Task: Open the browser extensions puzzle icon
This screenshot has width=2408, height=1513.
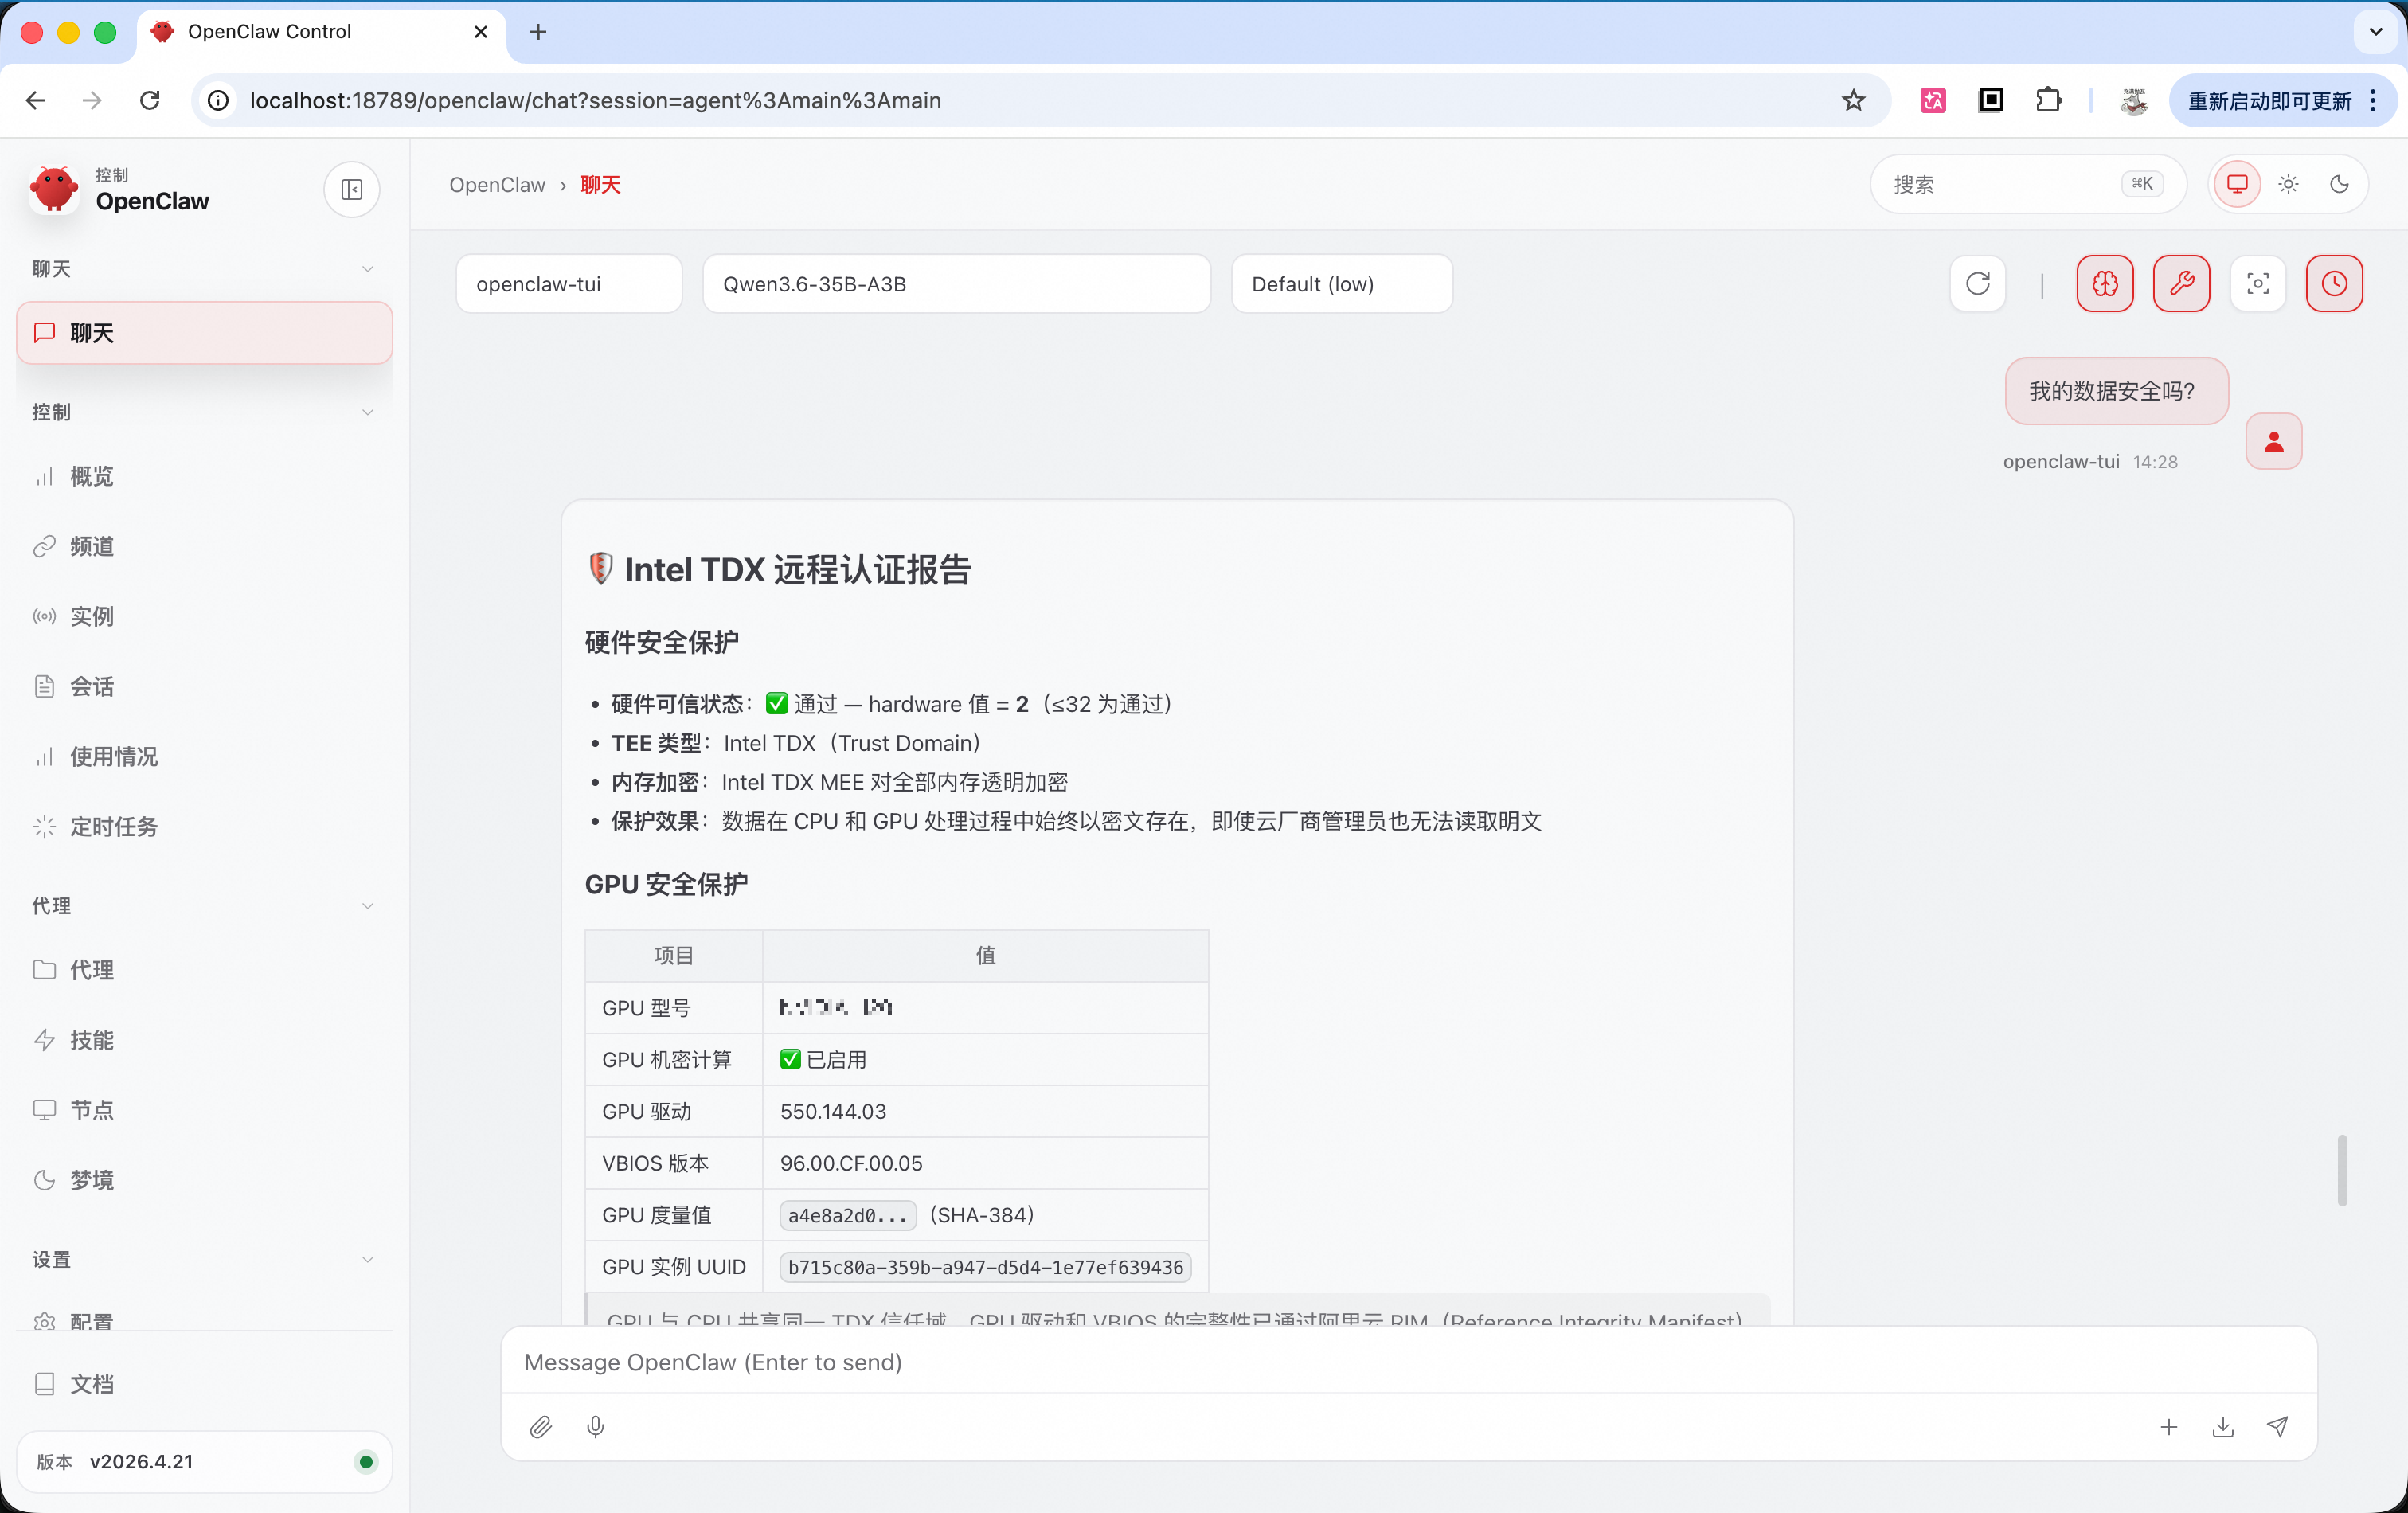Action: [2048, 100]
